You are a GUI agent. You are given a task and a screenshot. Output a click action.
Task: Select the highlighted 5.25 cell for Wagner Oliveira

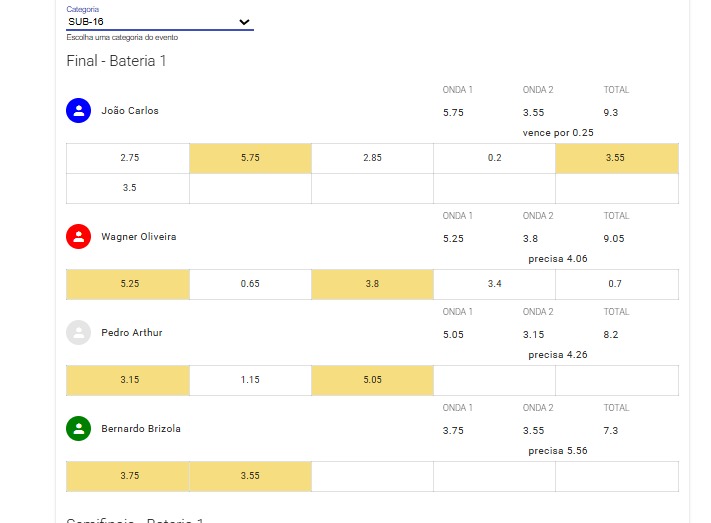[x=128, y=284]
